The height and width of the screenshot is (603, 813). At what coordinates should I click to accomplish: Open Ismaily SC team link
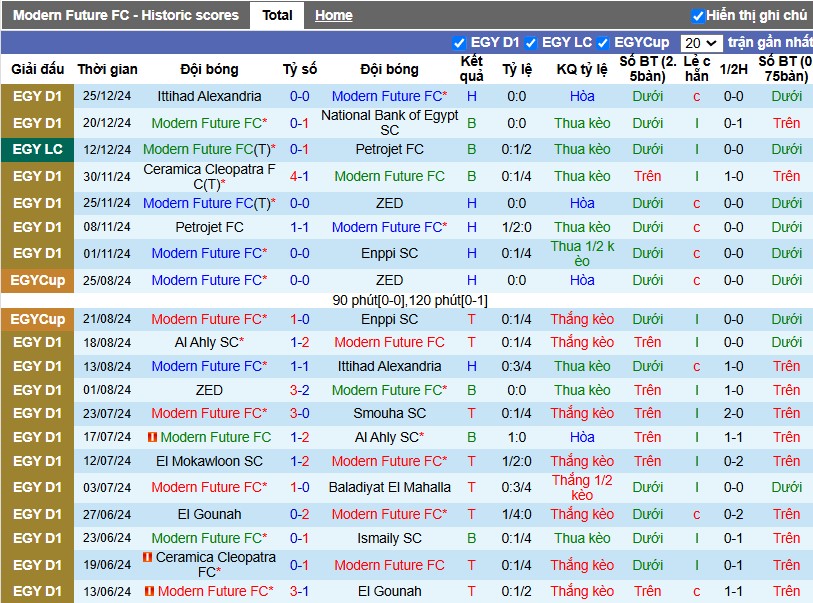coord(389,538)
